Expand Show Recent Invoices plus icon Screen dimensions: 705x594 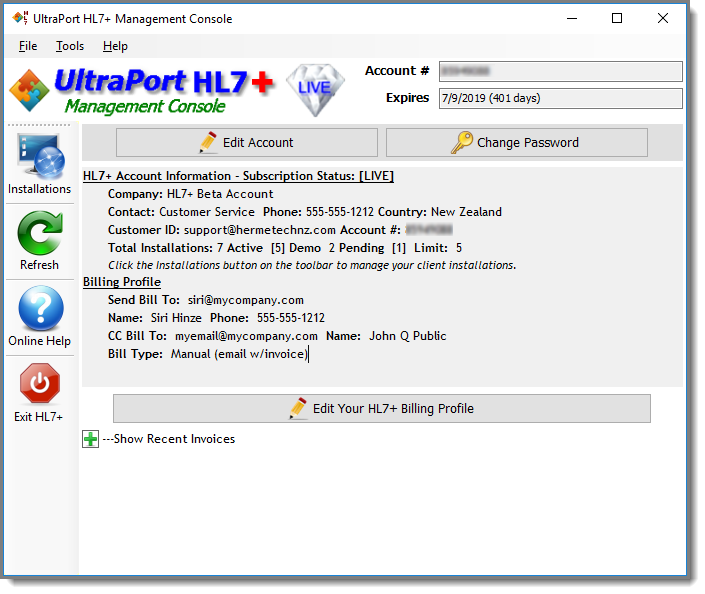coord(90,439)
